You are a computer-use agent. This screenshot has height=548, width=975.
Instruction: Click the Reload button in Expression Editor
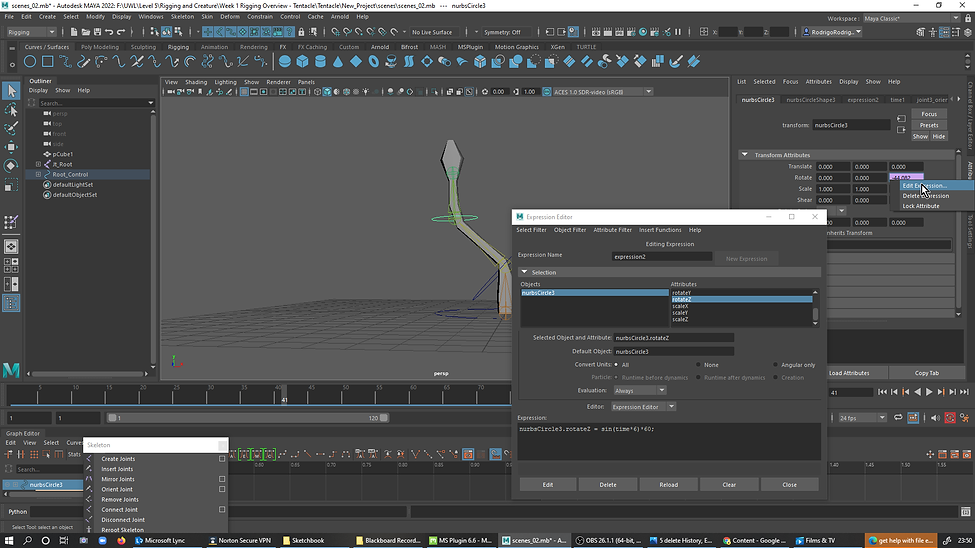pos(668,485)
